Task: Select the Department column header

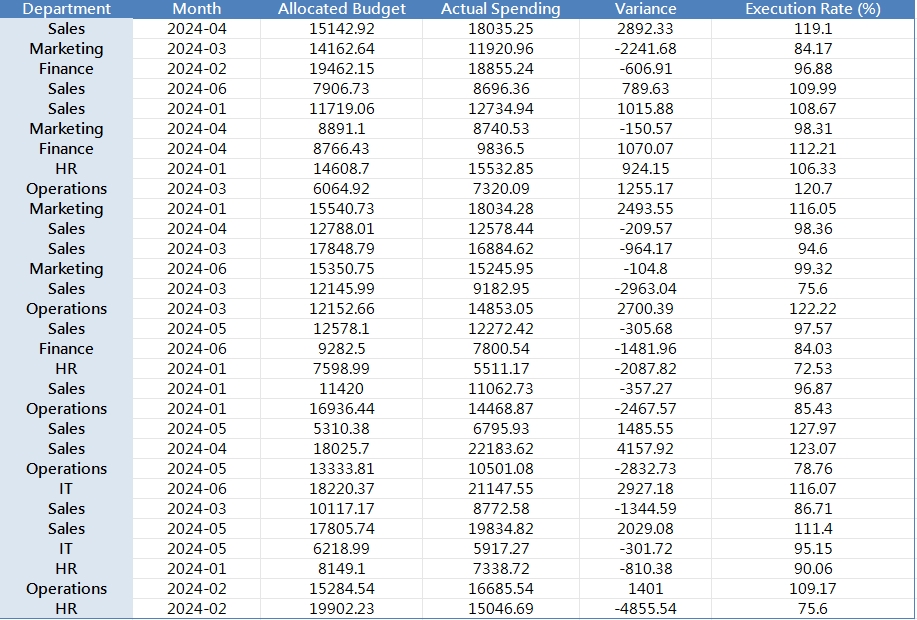Action: [x=66, y=9]
